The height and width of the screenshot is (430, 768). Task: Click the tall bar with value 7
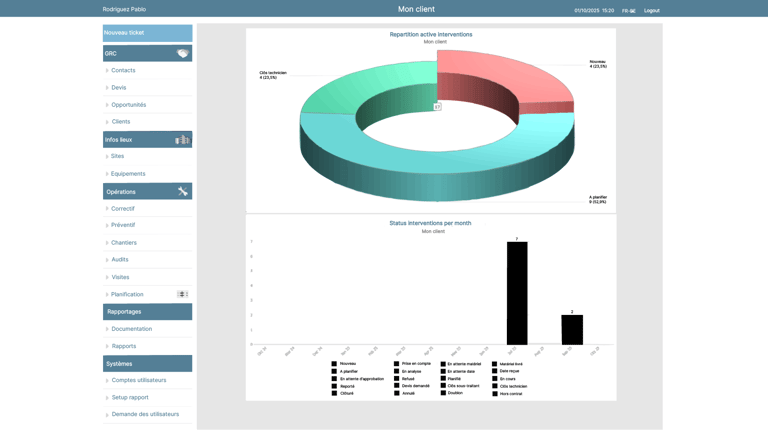517,293
